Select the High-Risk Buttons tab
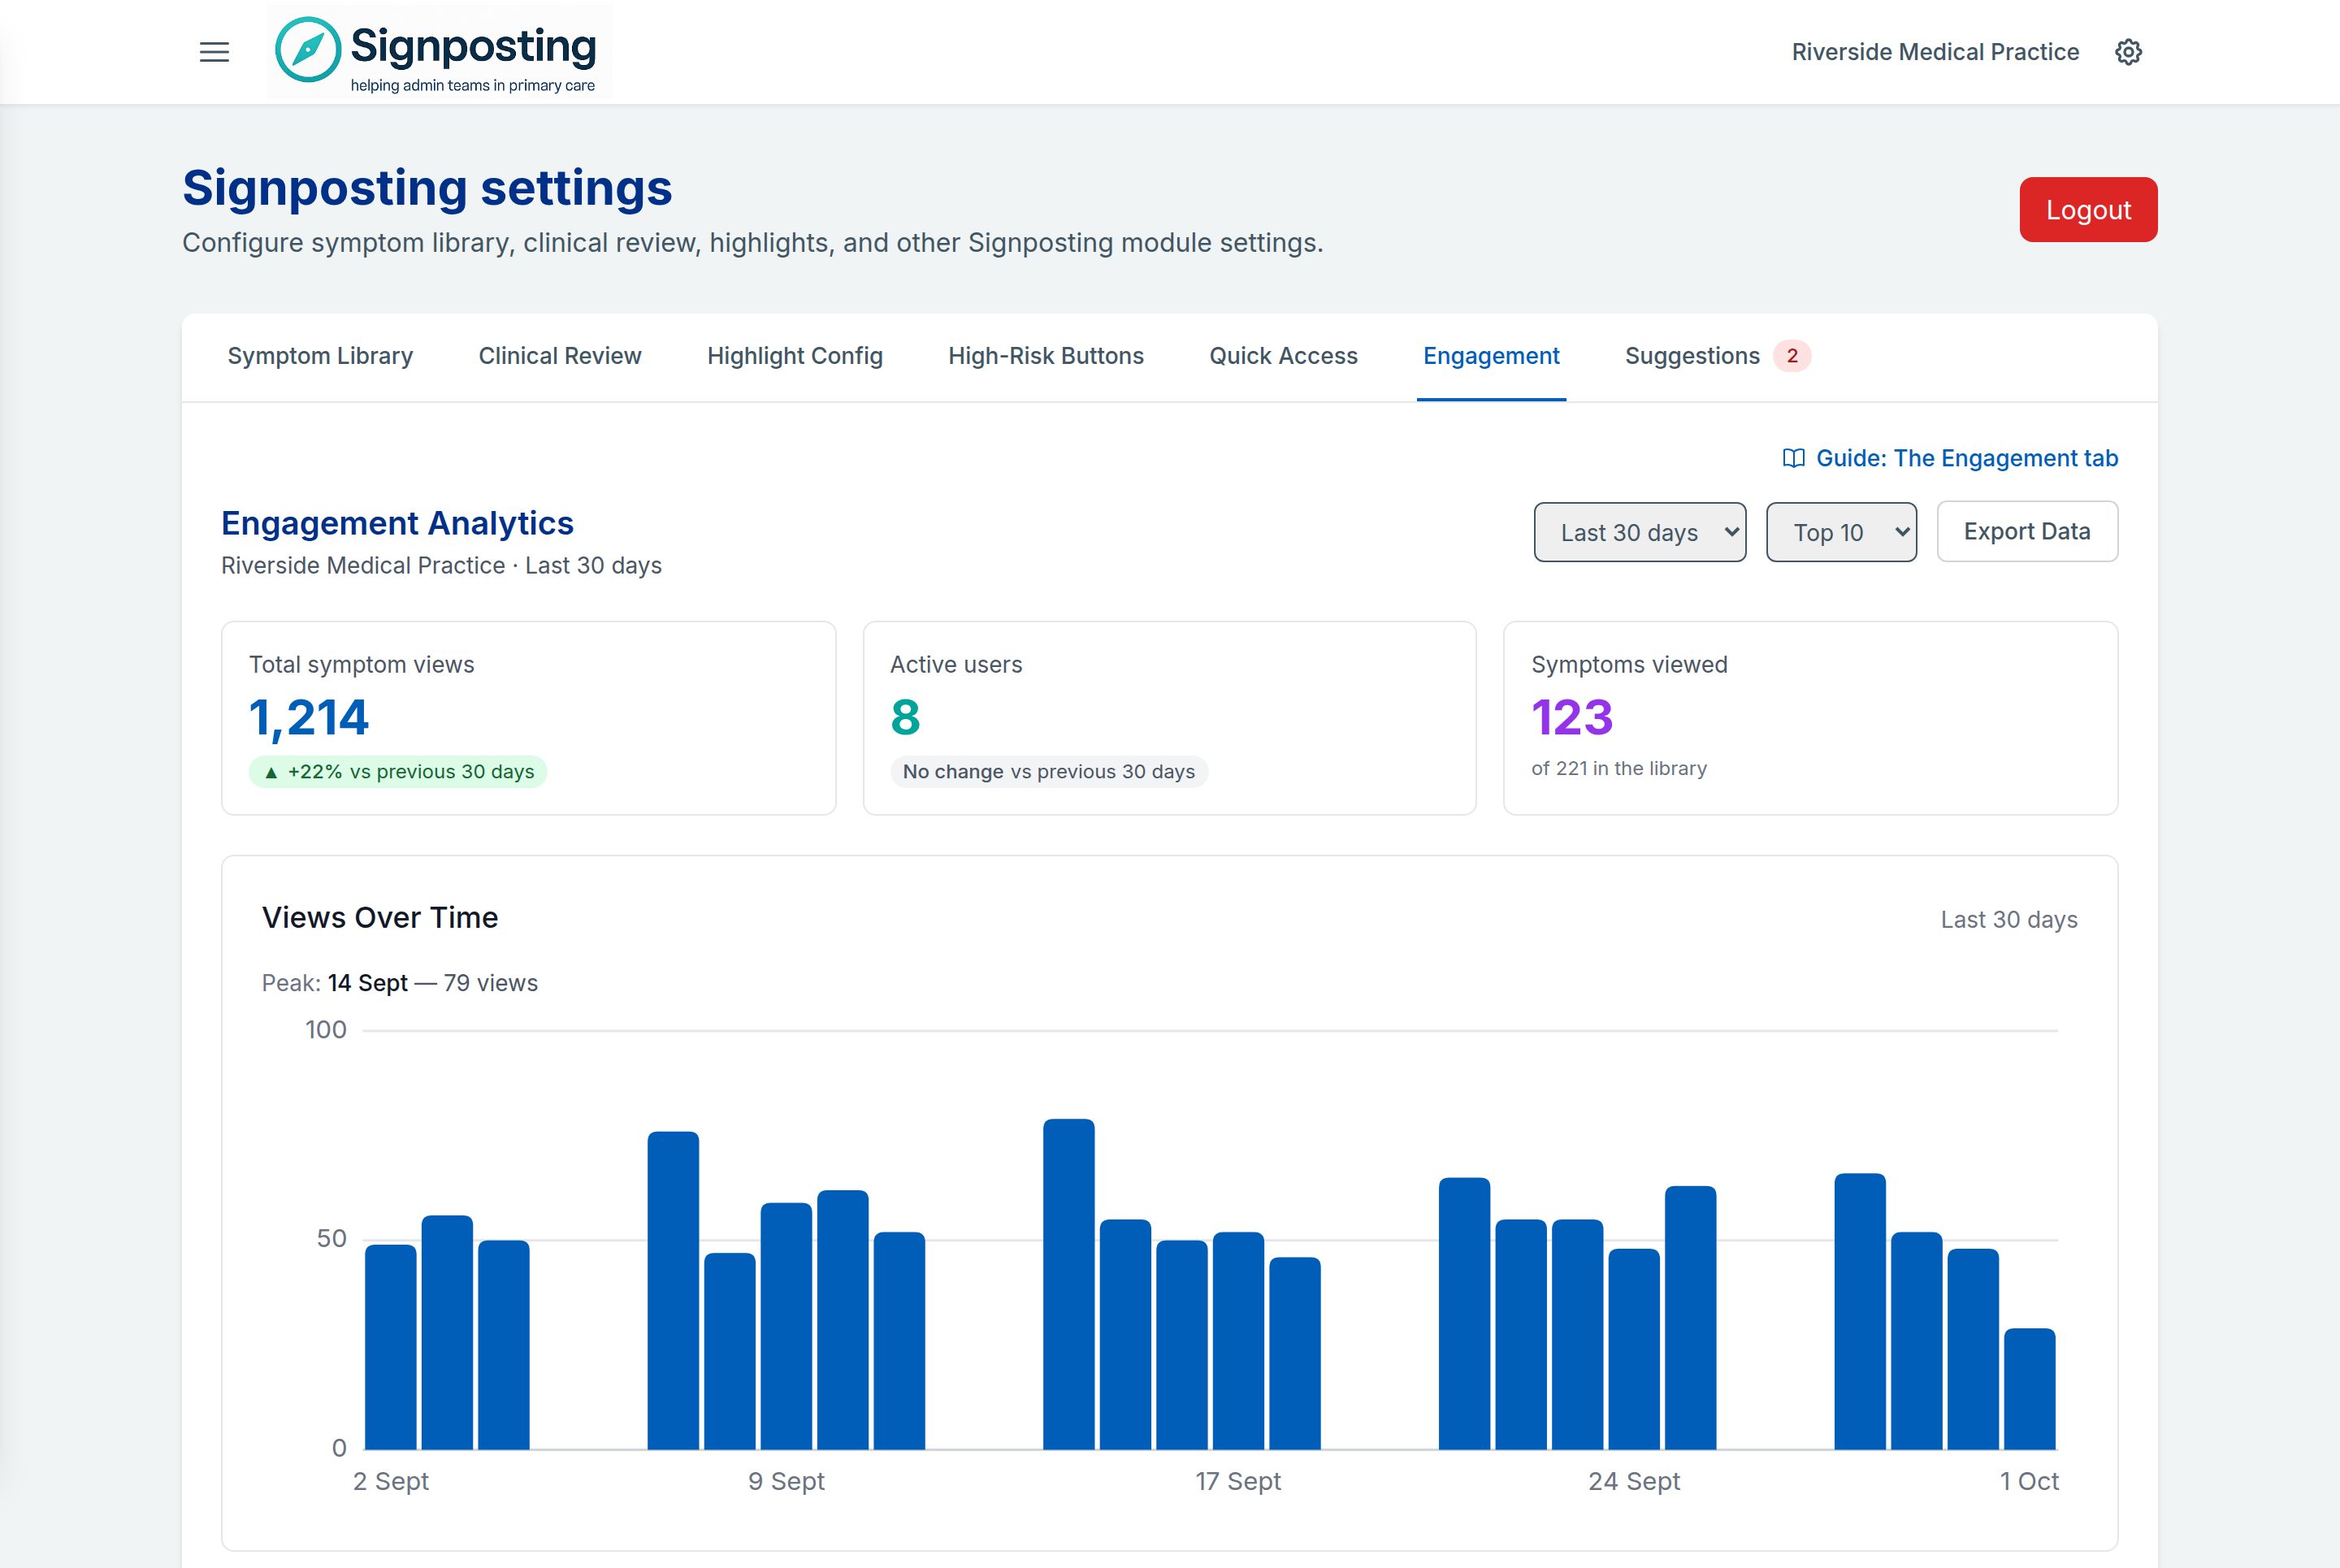The width and height of the screenshot is (2340, 1568). [x=1045, y=356]
